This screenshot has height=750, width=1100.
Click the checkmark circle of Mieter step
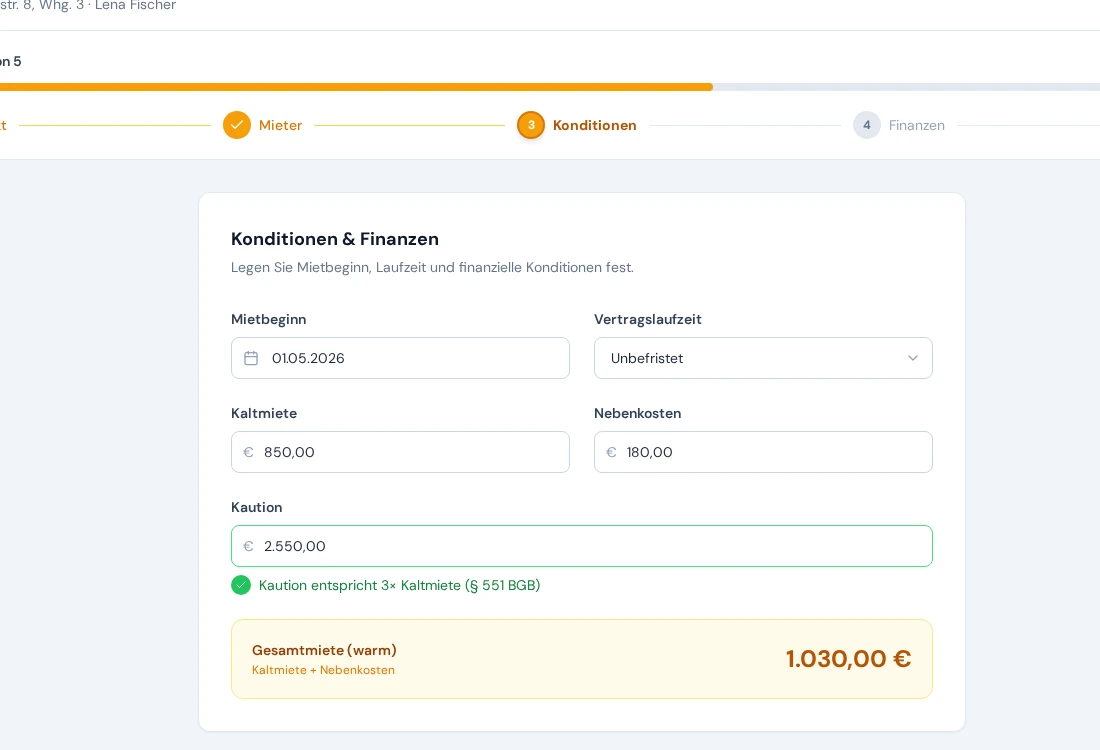point(237,125)
